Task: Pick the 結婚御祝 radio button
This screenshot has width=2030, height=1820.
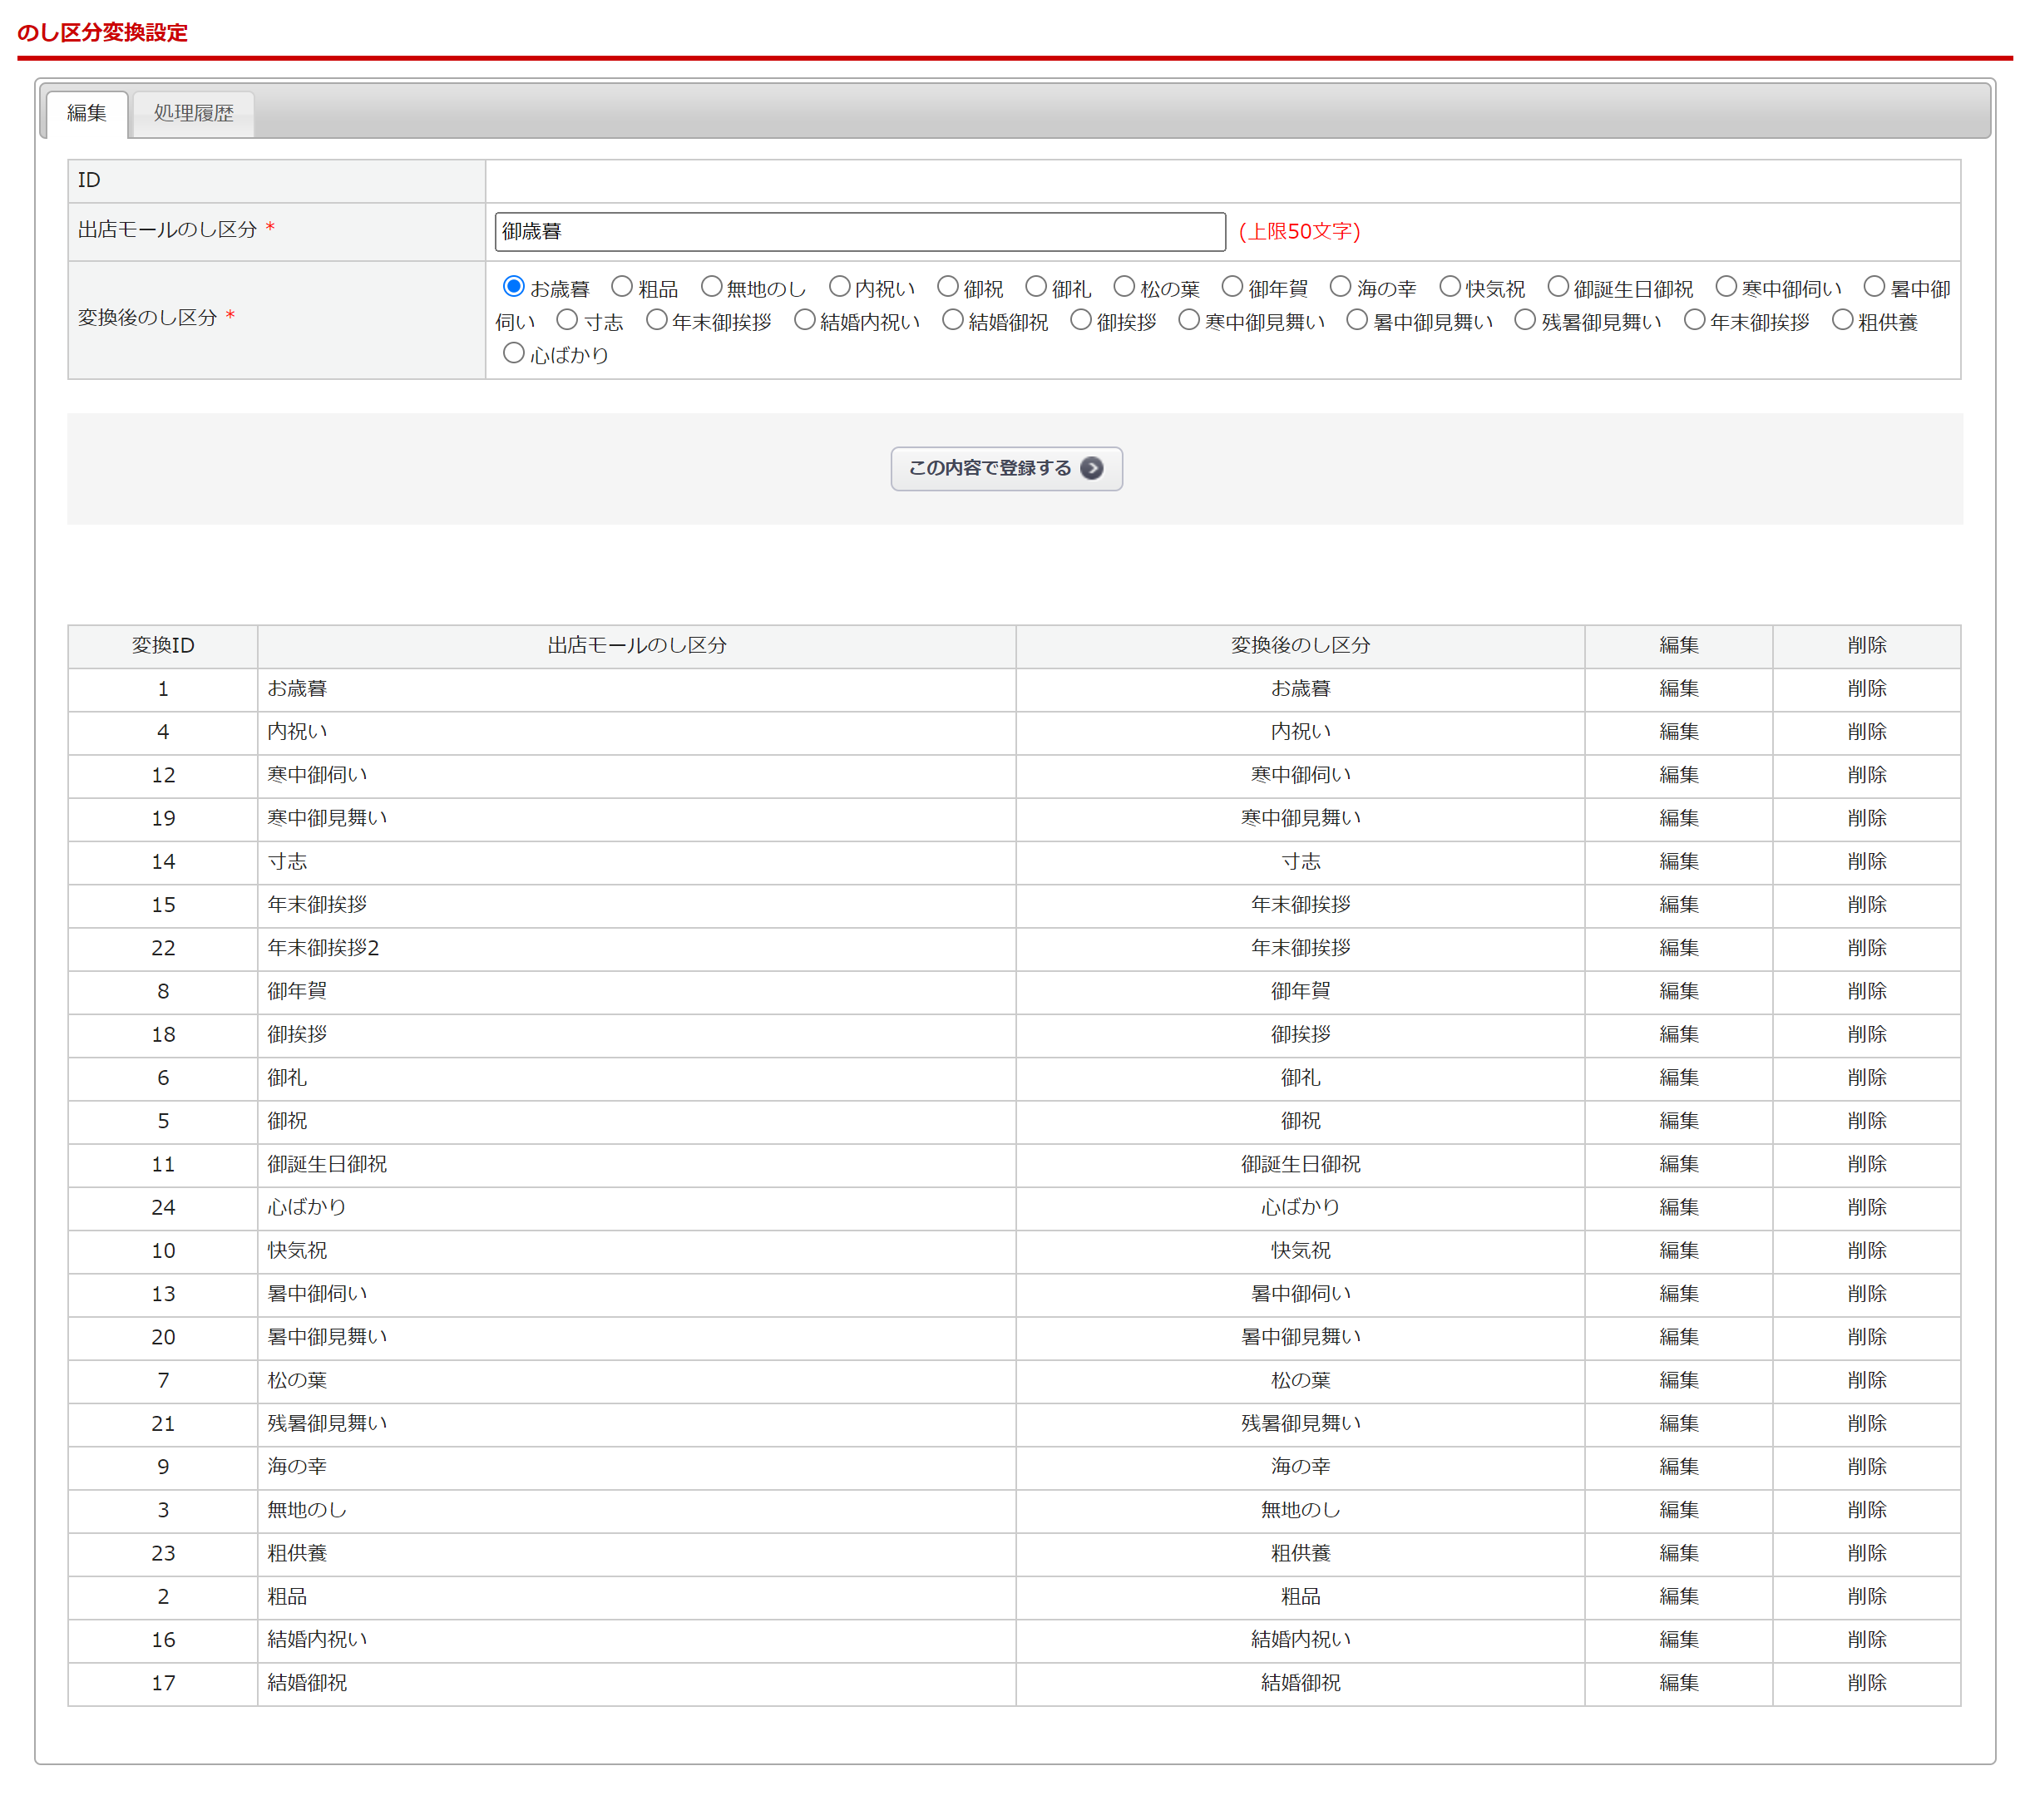Action: [952, 320]
